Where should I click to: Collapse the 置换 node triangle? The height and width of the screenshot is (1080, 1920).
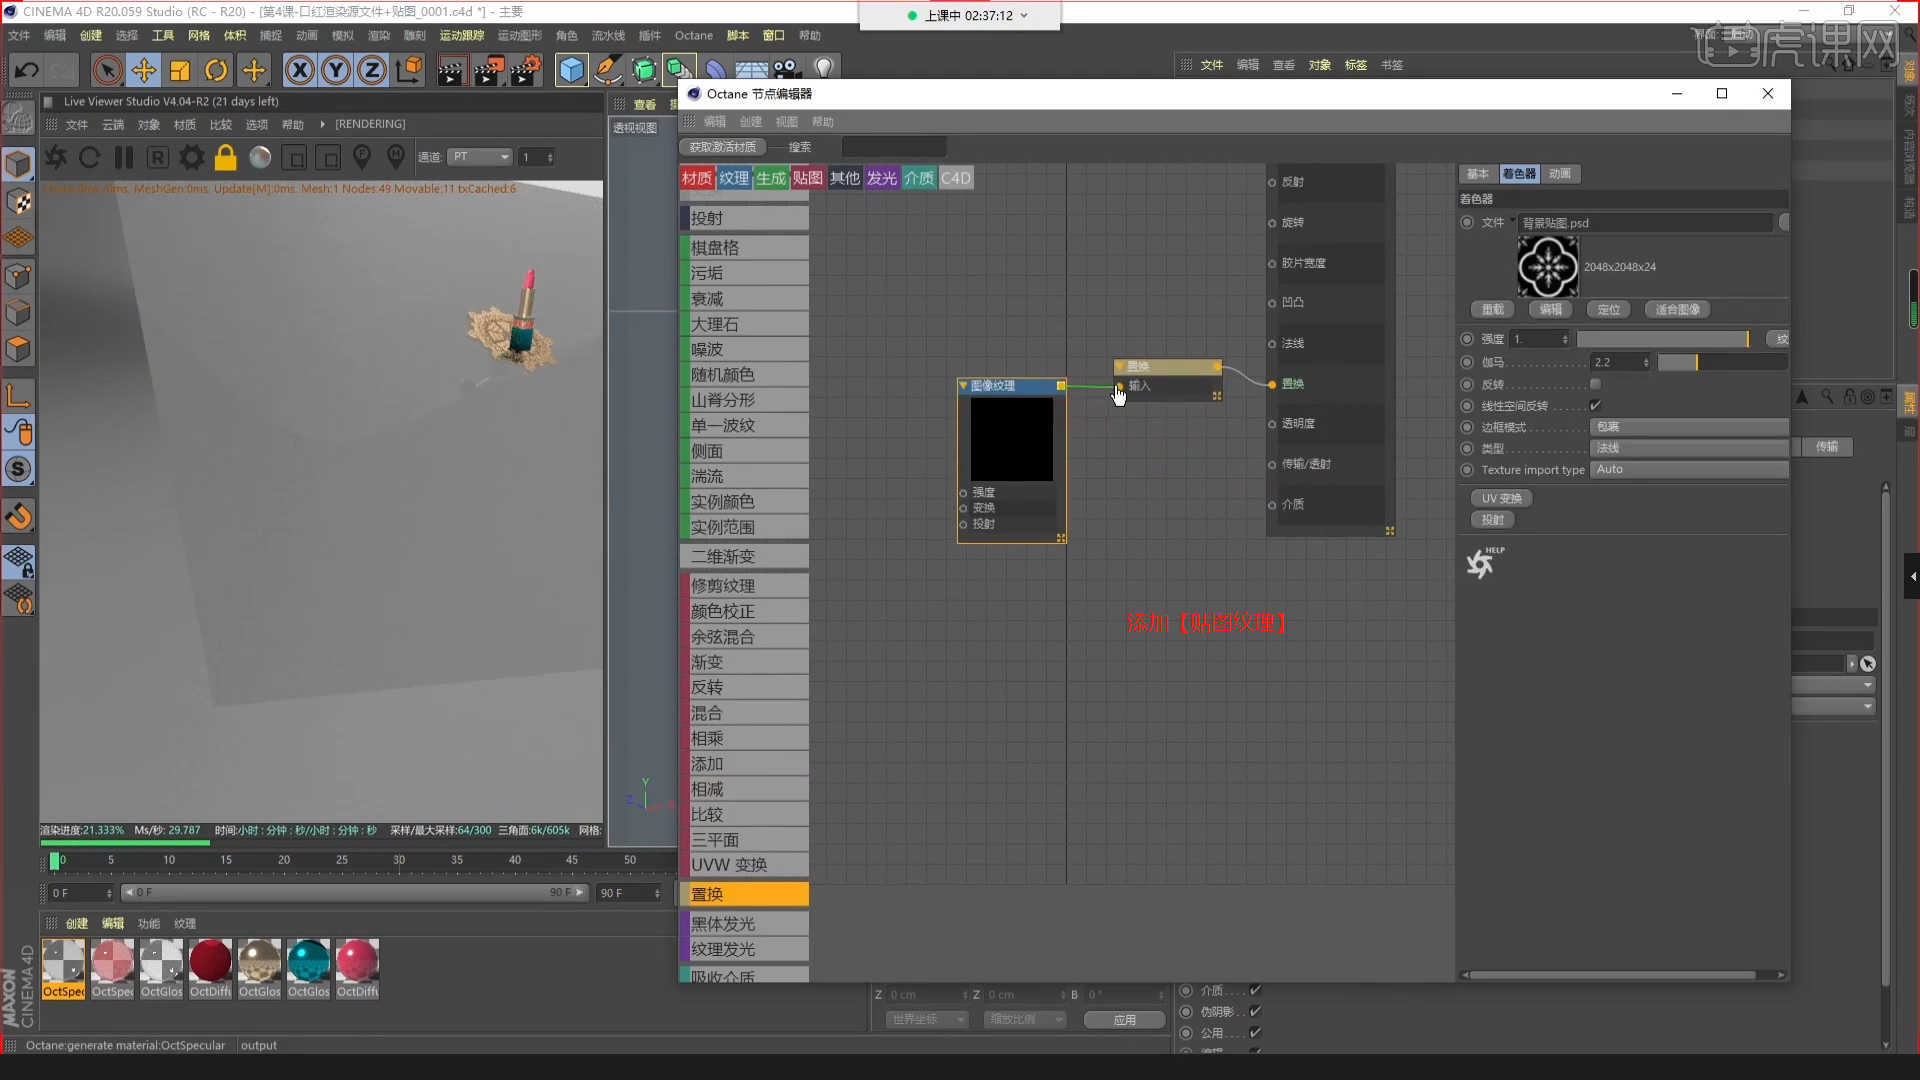[1120, 366]
